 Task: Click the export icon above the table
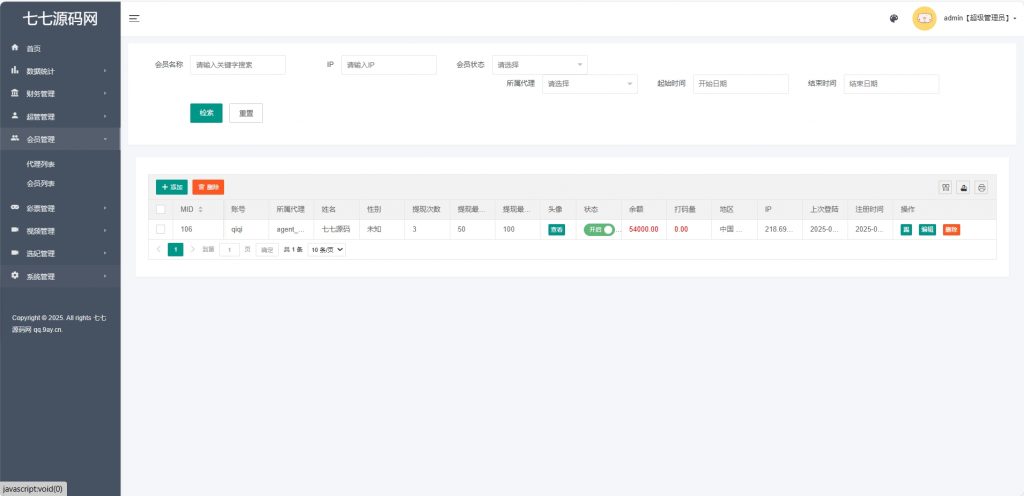point(963,187)
